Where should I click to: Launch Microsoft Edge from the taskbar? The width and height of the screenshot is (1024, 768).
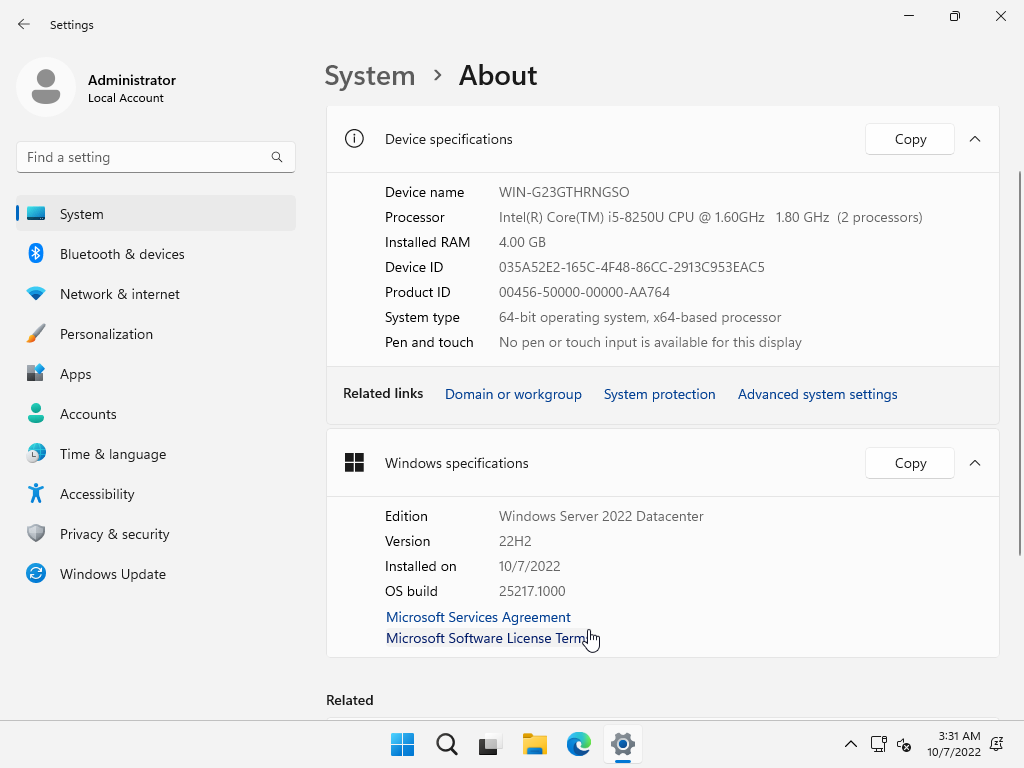579,744
